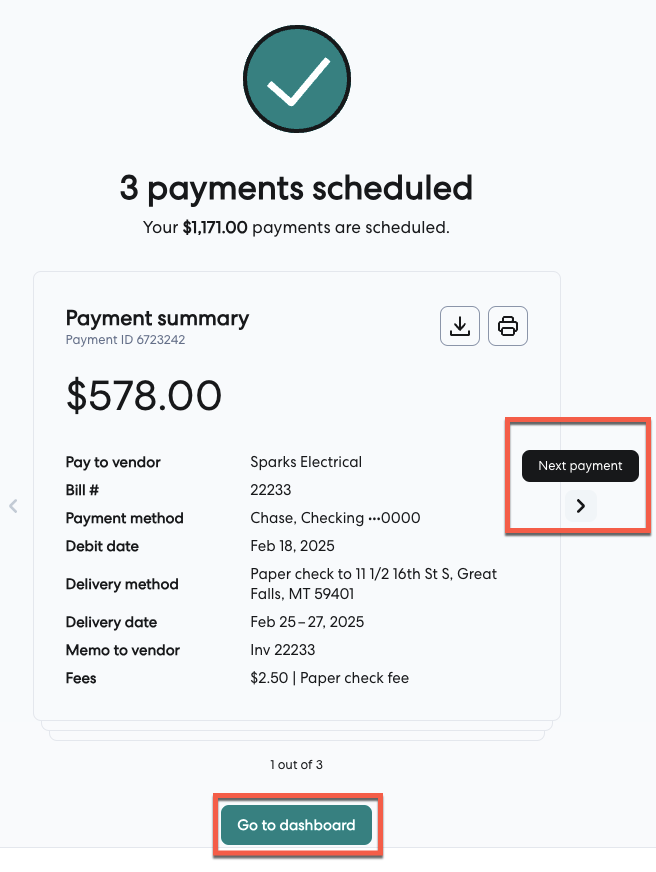Select the Sparks Electrical vendor name
Viewport: 656px width, 872px height.
tap(306, 462)
